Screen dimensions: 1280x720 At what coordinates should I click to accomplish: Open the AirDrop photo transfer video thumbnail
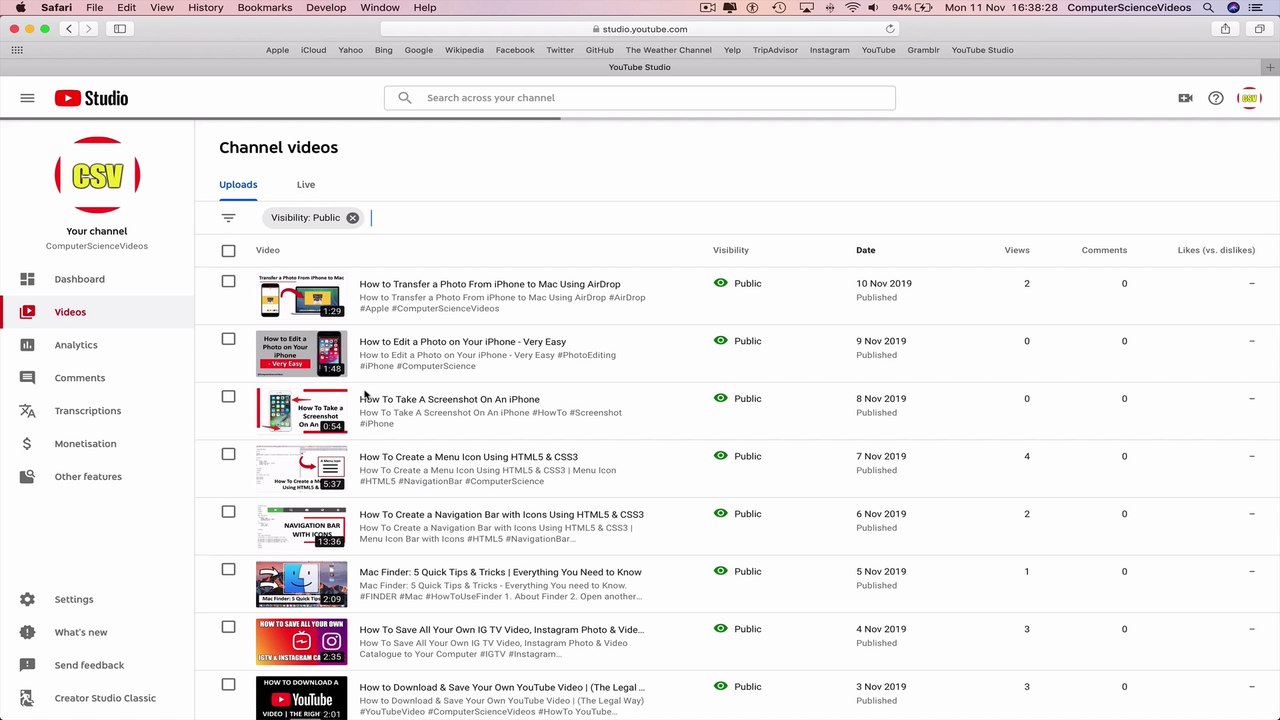(x=301, y=296)
